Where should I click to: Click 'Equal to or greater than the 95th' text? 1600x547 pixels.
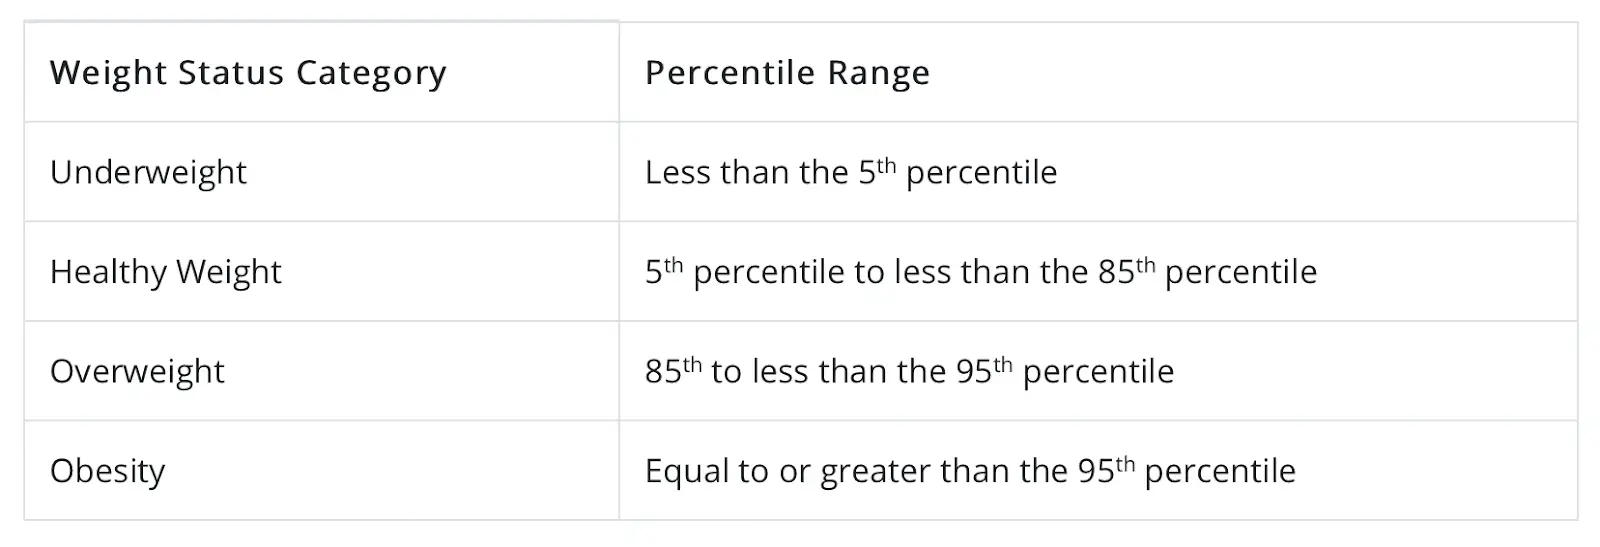click(890, 470)
